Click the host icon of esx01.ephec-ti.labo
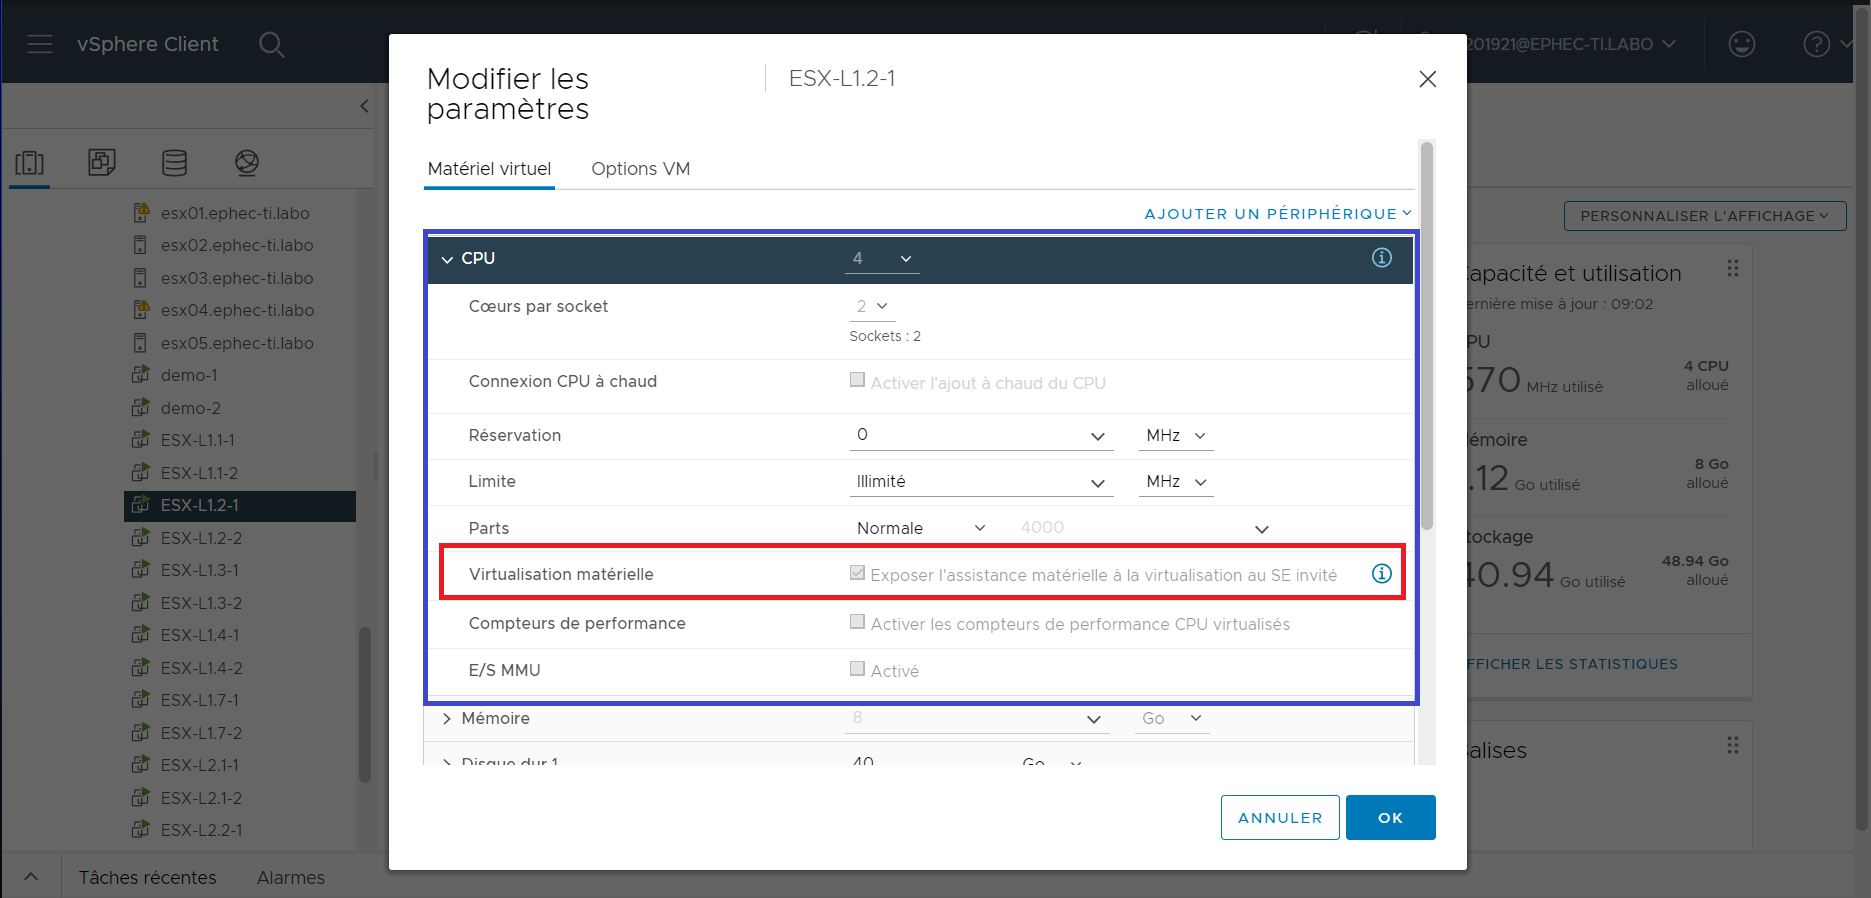Image resolution: width=1871 pixels, height=898 pixels. click(141, 212)
